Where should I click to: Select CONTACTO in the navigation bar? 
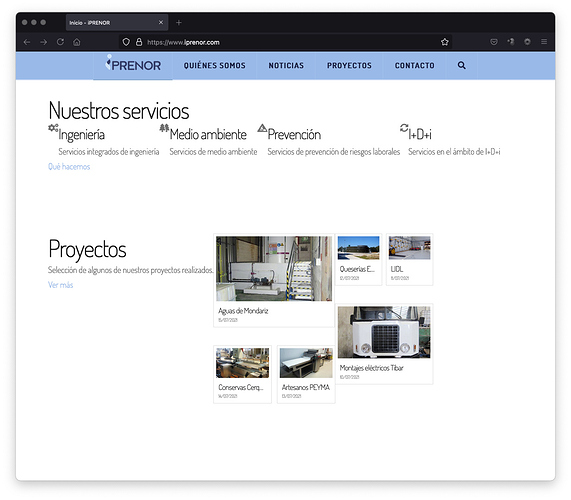point(415,66)
